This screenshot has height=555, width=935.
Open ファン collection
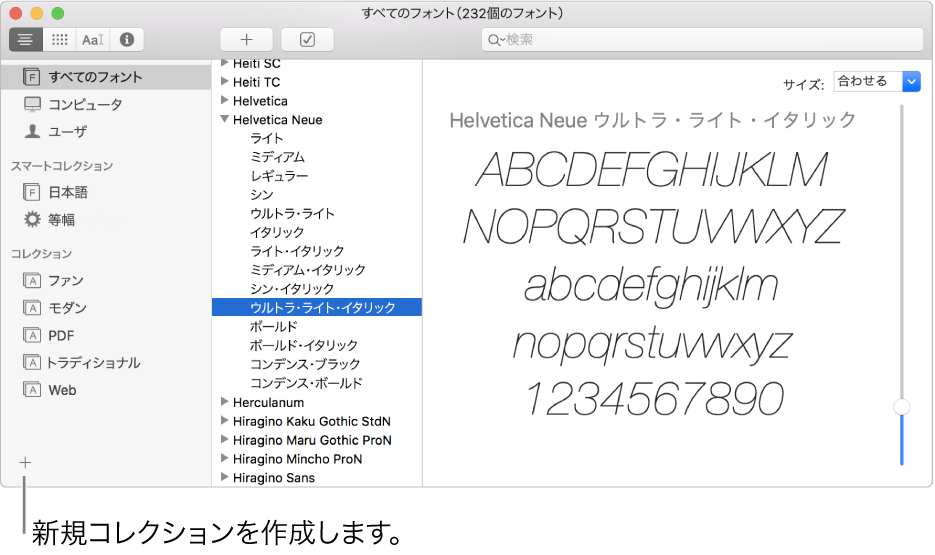coord(106,281)
